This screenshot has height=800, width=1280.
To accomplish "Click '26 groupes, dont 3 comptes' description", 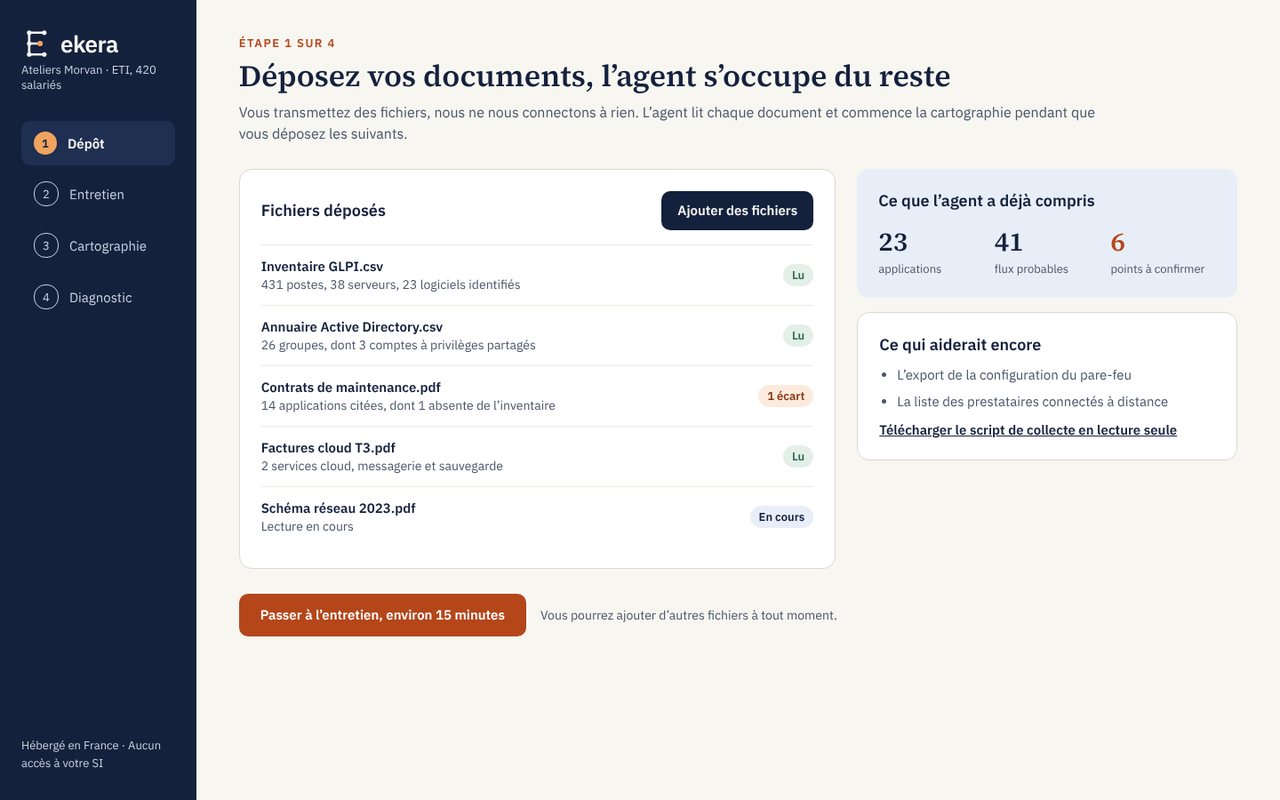I will (x=398, y=345).
